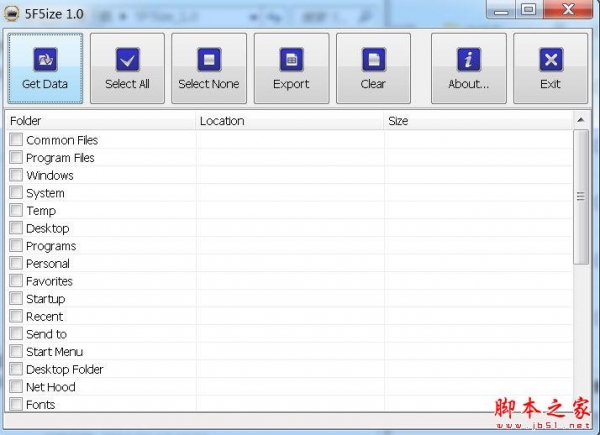The image size is (600, 435).
Task: Sort by the Location column header
Action: (290, 121)
